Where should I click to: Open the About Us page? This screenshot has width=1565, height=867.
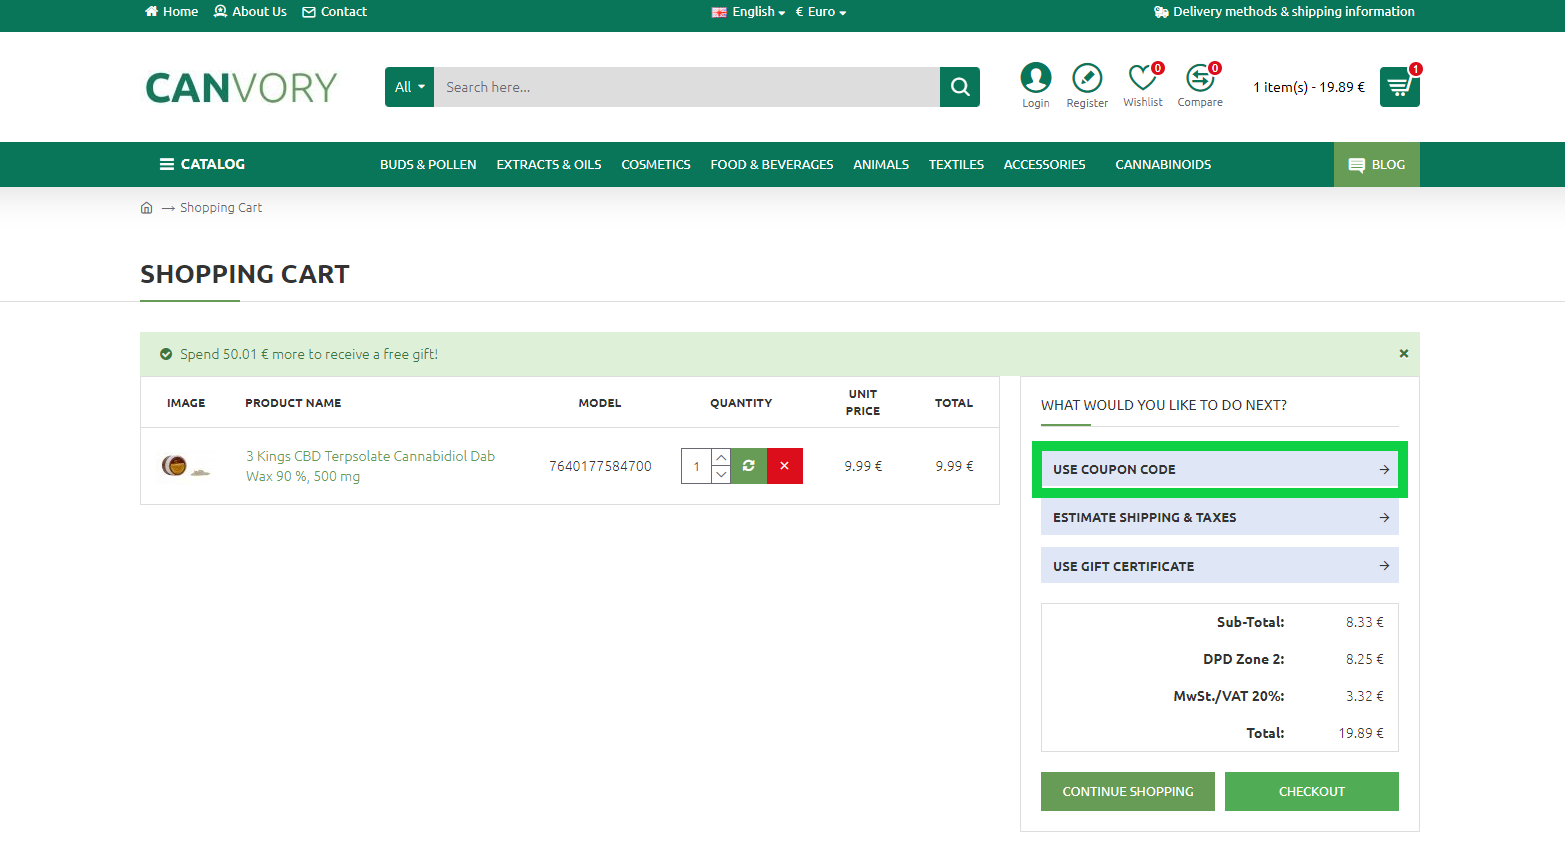[x=250, y=12]
